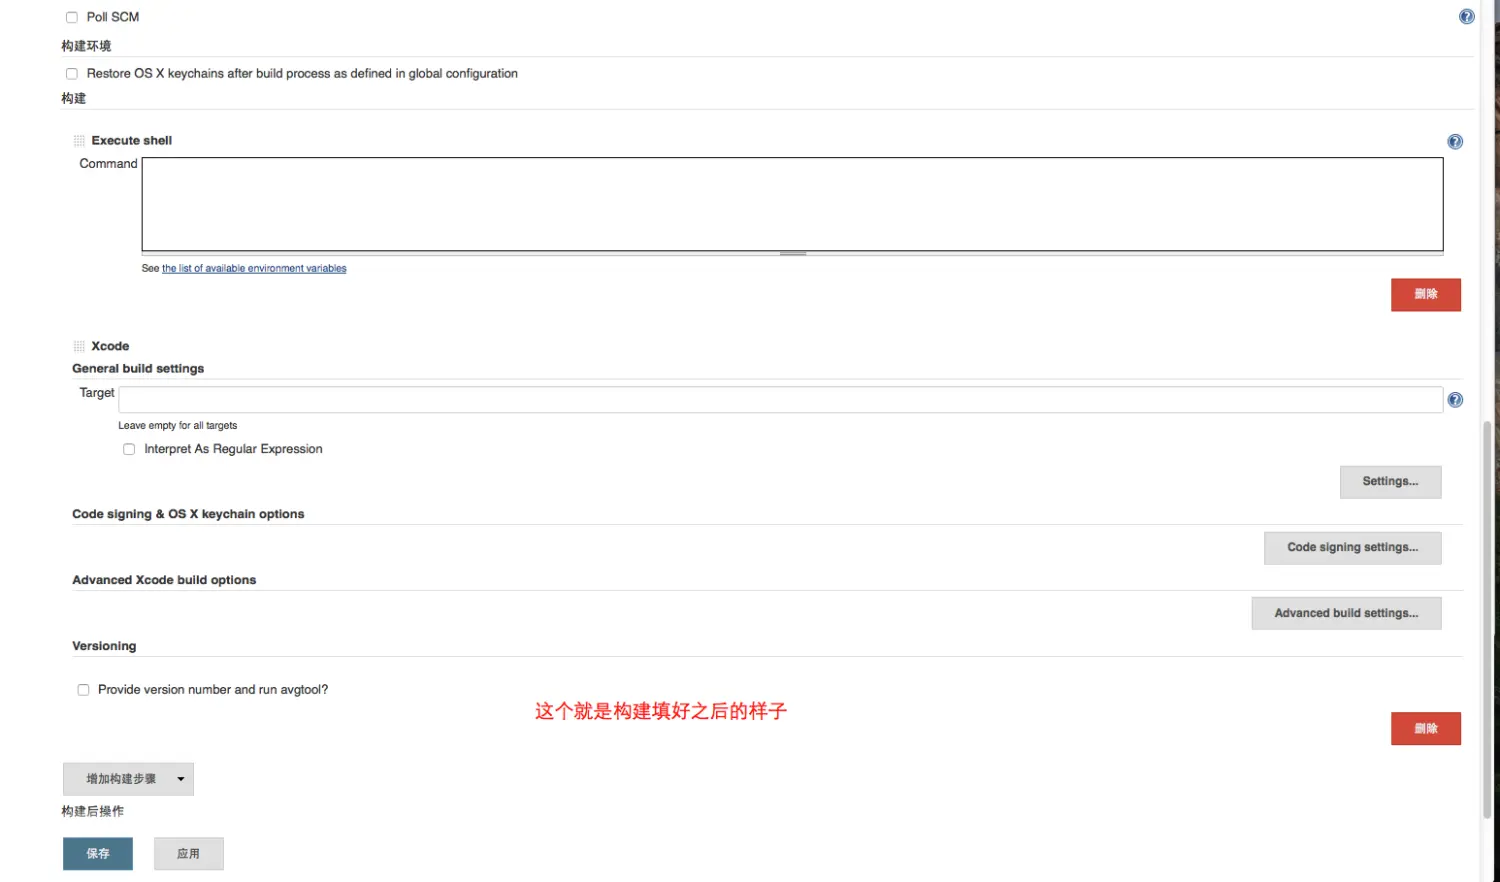Expand General build Settings... button
1500x882 pixels.
(x=1390, y=482)
